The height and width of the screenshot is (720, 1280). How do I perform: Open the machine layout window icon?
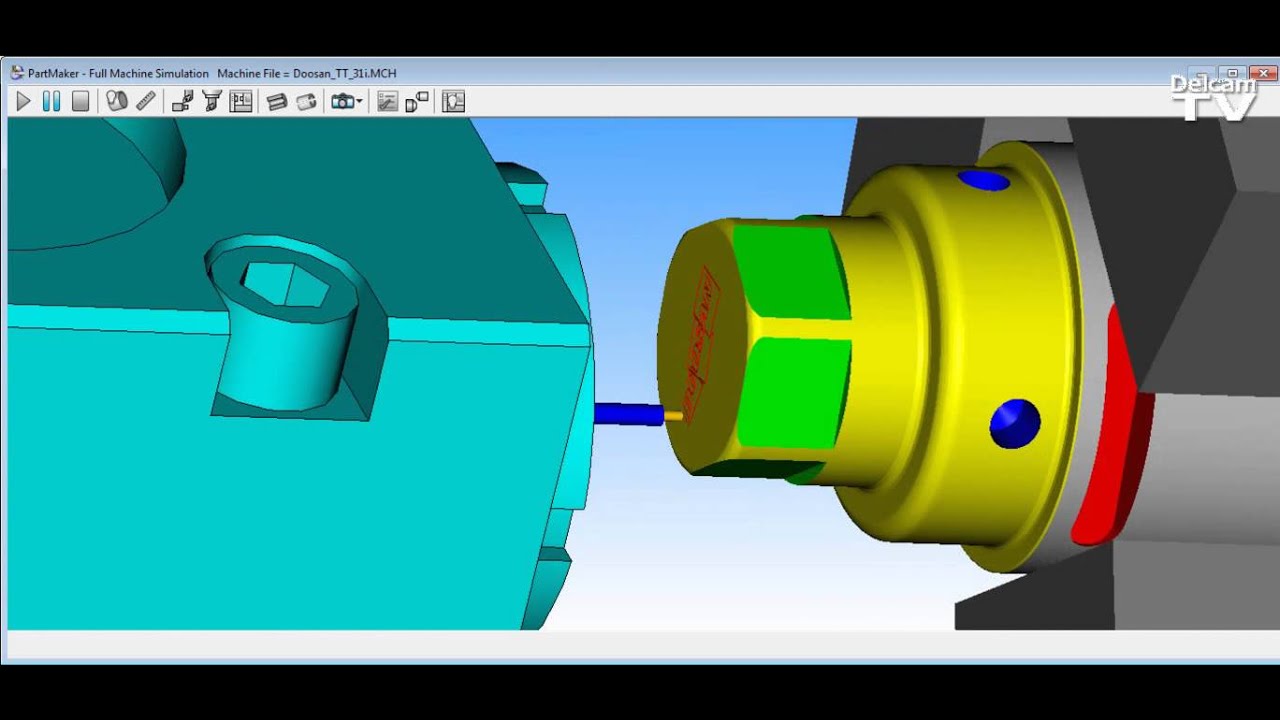pyautogui.click(x=241, y=101)
